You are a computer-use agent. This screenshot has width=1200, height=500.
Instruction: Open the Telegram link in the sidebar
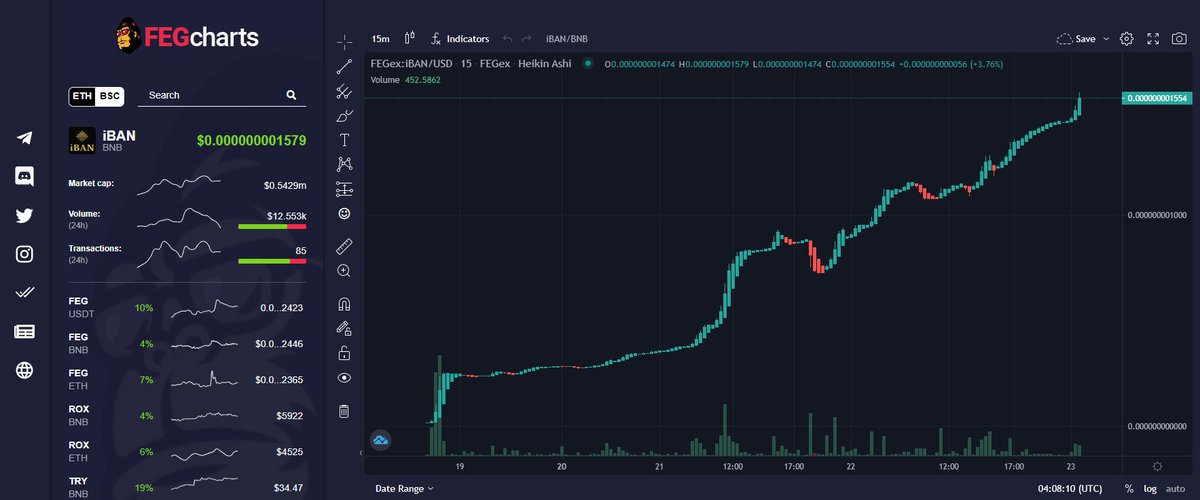tap(25, 138)
